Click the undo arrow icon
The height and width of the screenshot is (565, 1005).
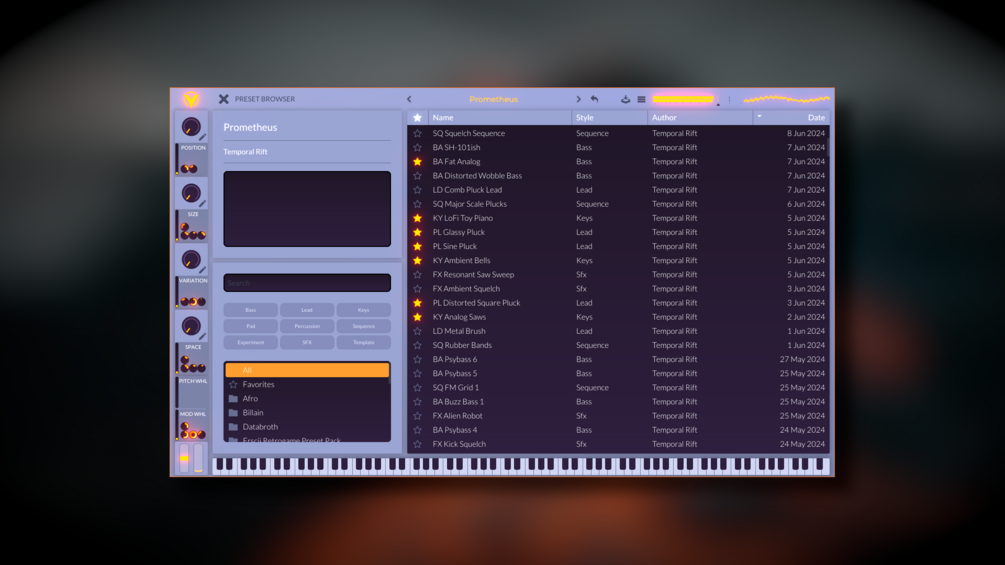(594, 99)
